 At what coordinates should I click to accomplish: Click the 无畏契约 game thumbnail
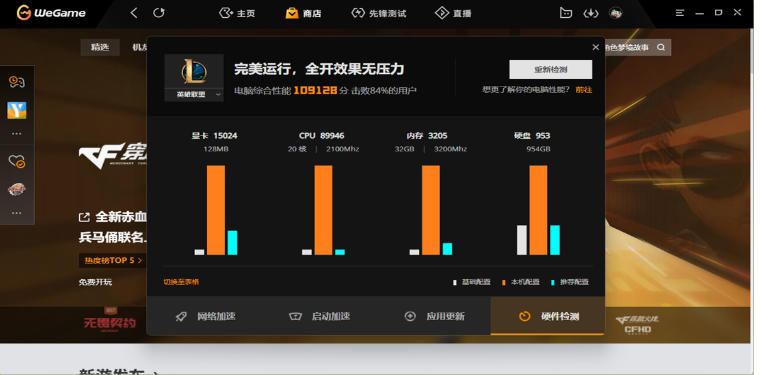click(x=110, y=321)
